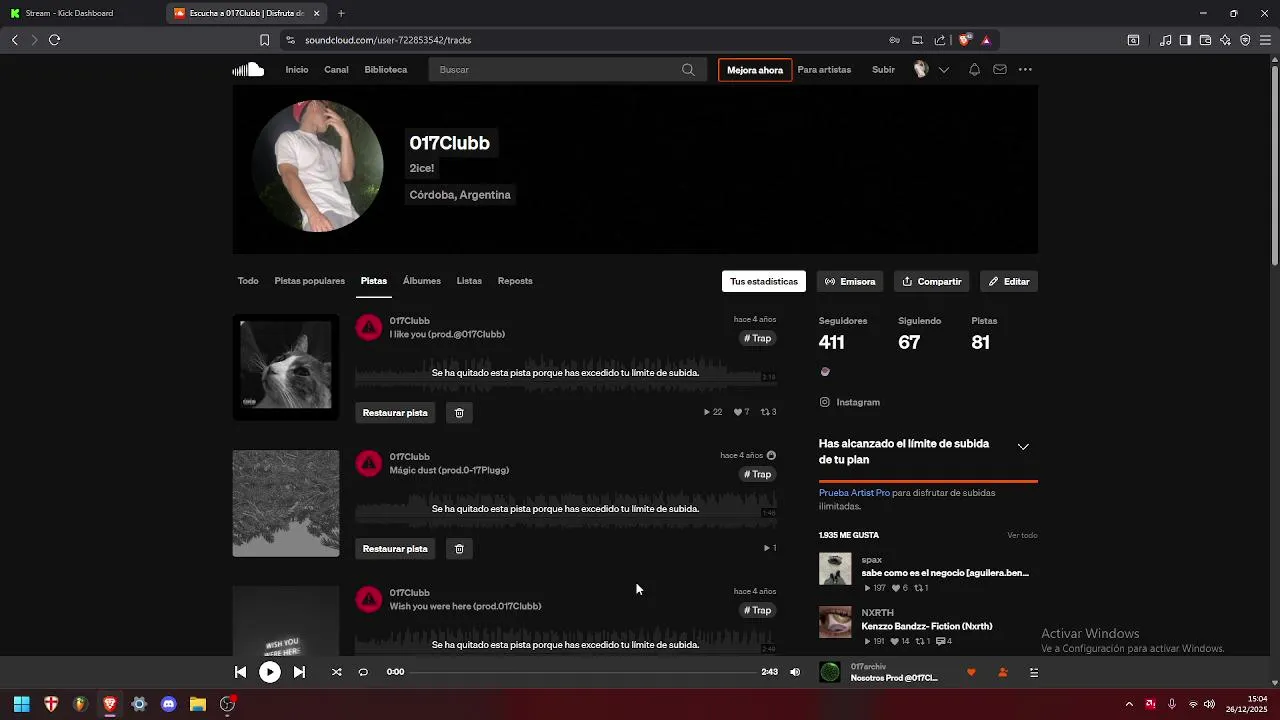Open Biblioteca in top navigation
1280x720 pixels.
coord(386,70)
